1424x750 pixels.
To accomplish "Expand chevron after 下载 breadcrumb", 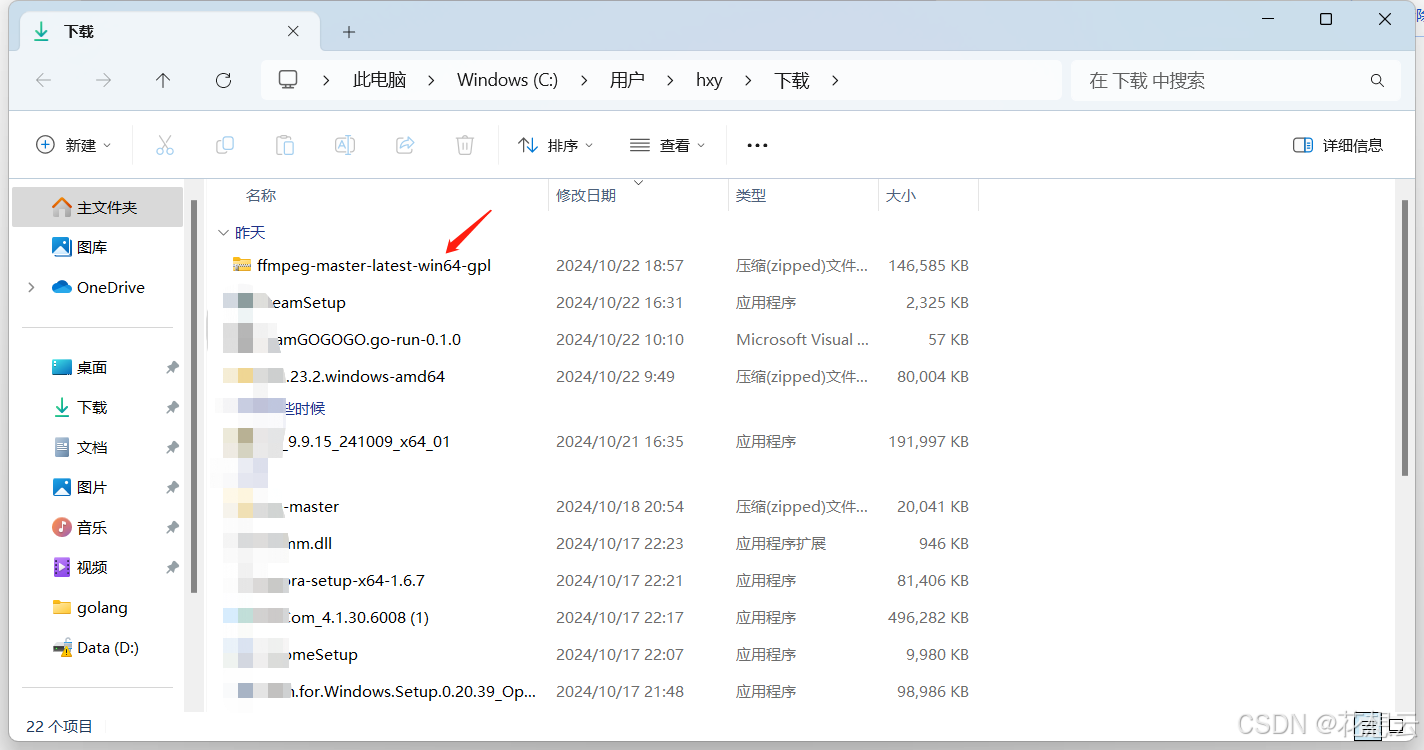I will (x=835, y=80).
